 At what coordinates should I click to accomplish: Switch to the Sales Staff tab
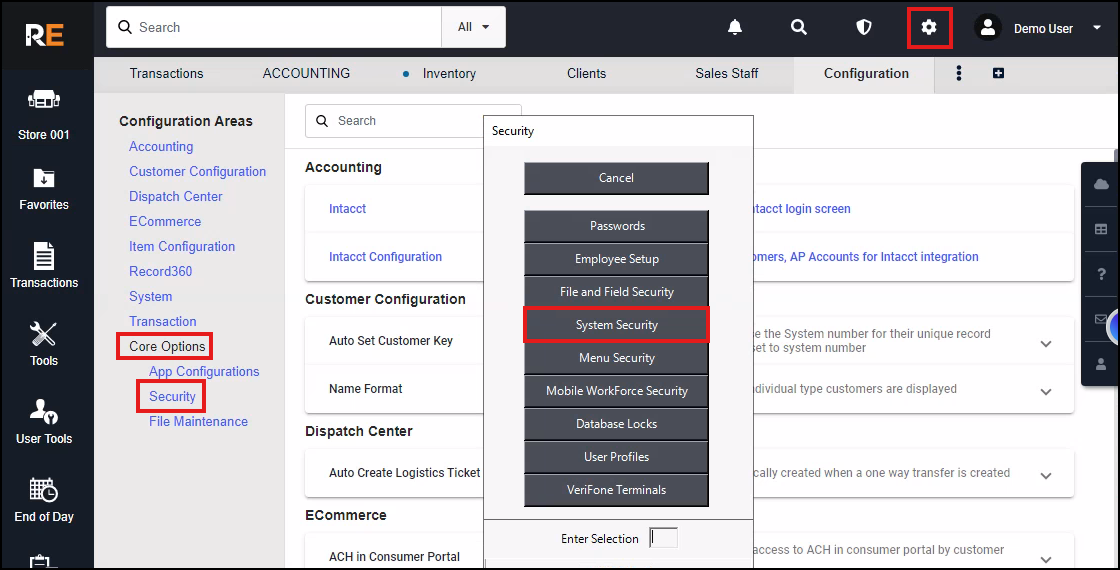[x=726, y=73]
